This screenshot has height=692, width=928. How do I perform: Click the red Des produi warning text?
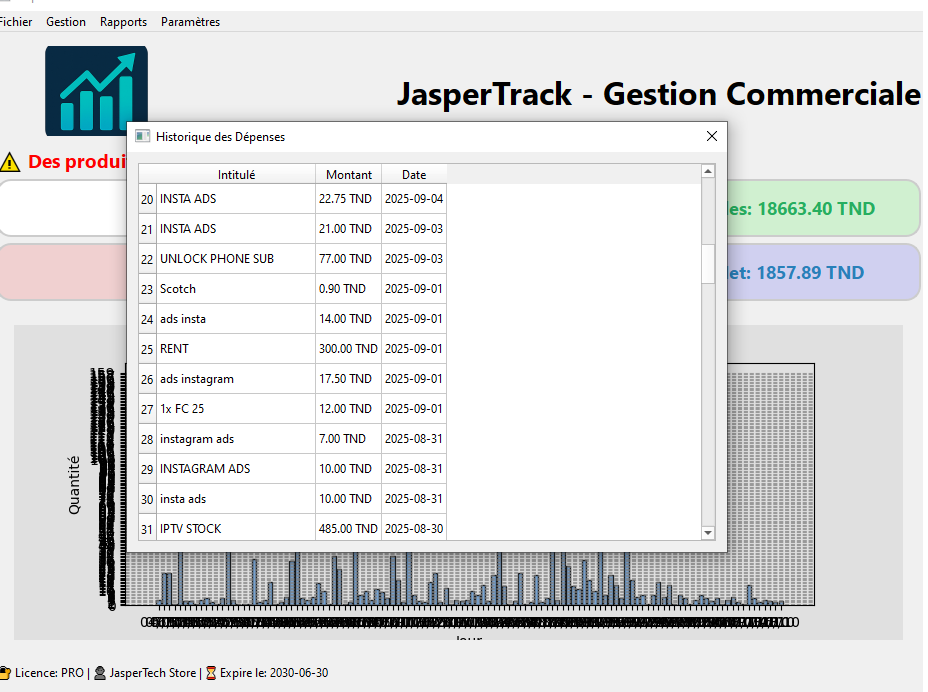coord(78,162)
